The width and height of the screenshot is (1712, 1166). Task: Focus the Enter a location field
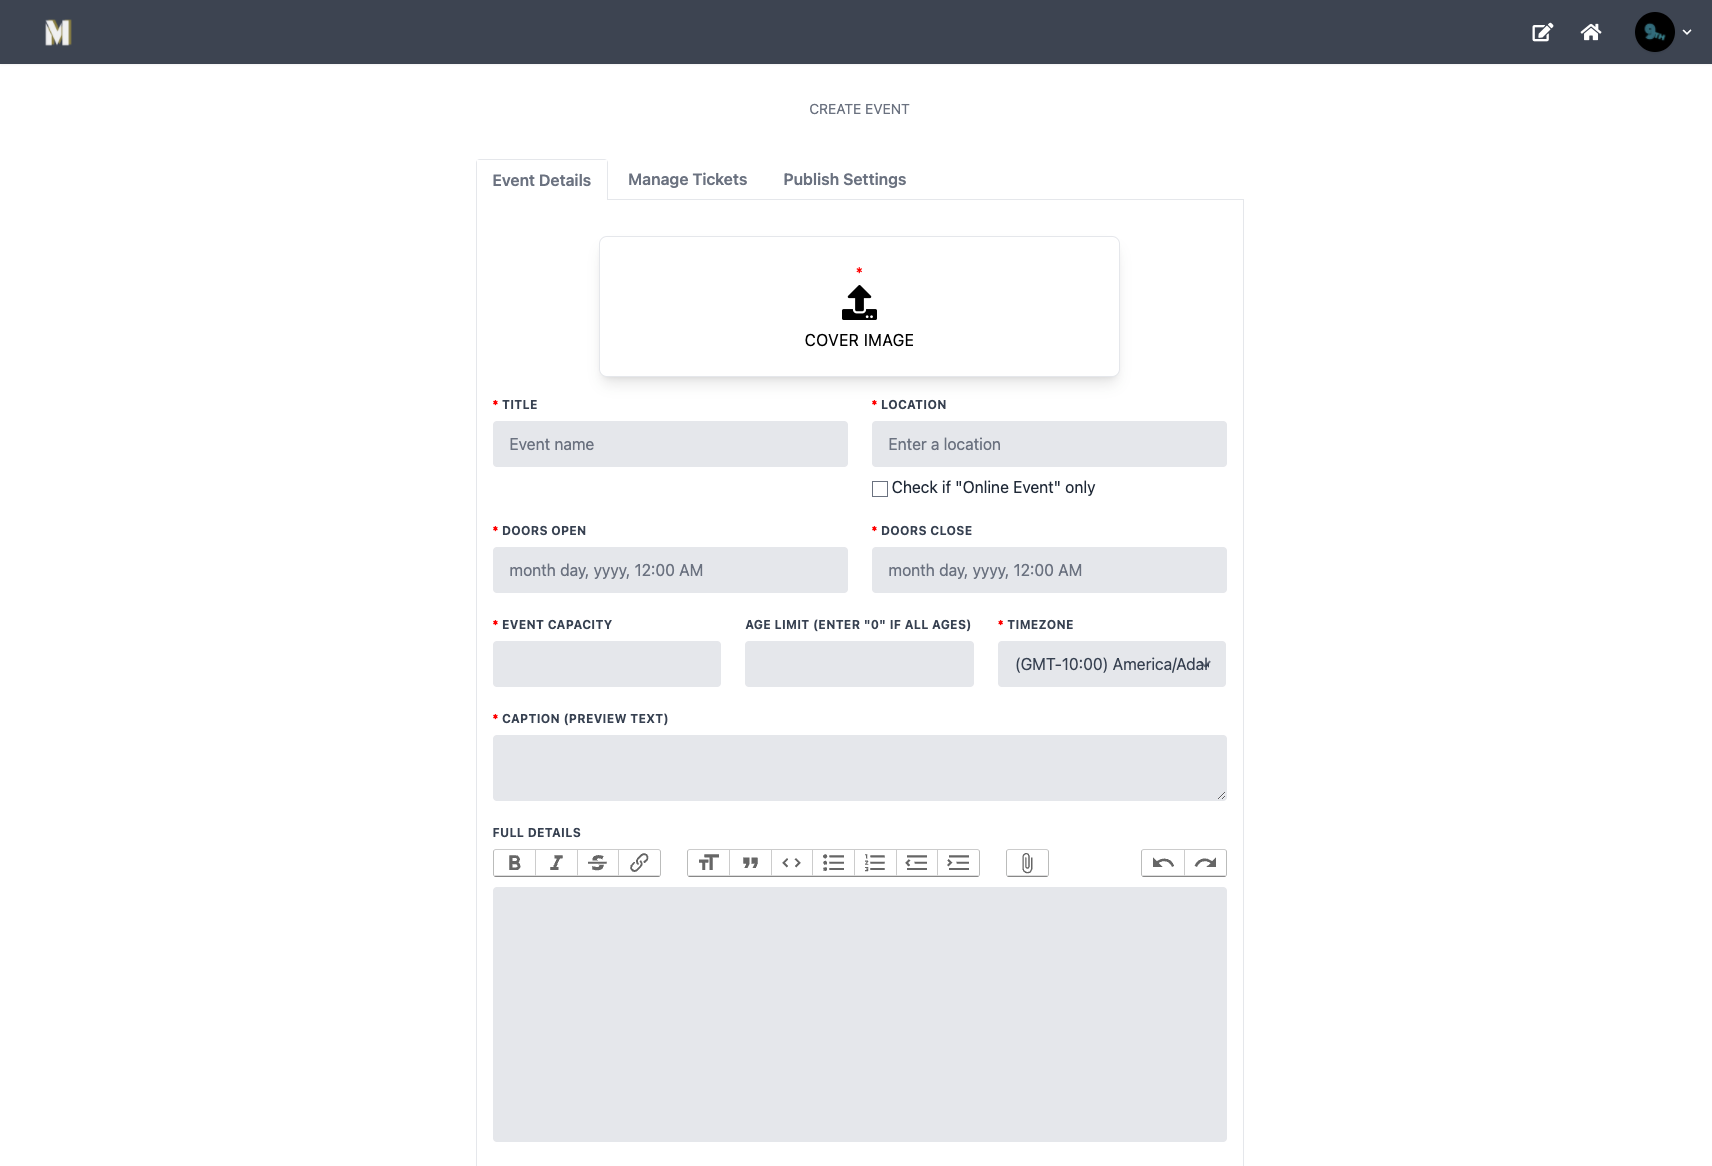click(1049, 444)
